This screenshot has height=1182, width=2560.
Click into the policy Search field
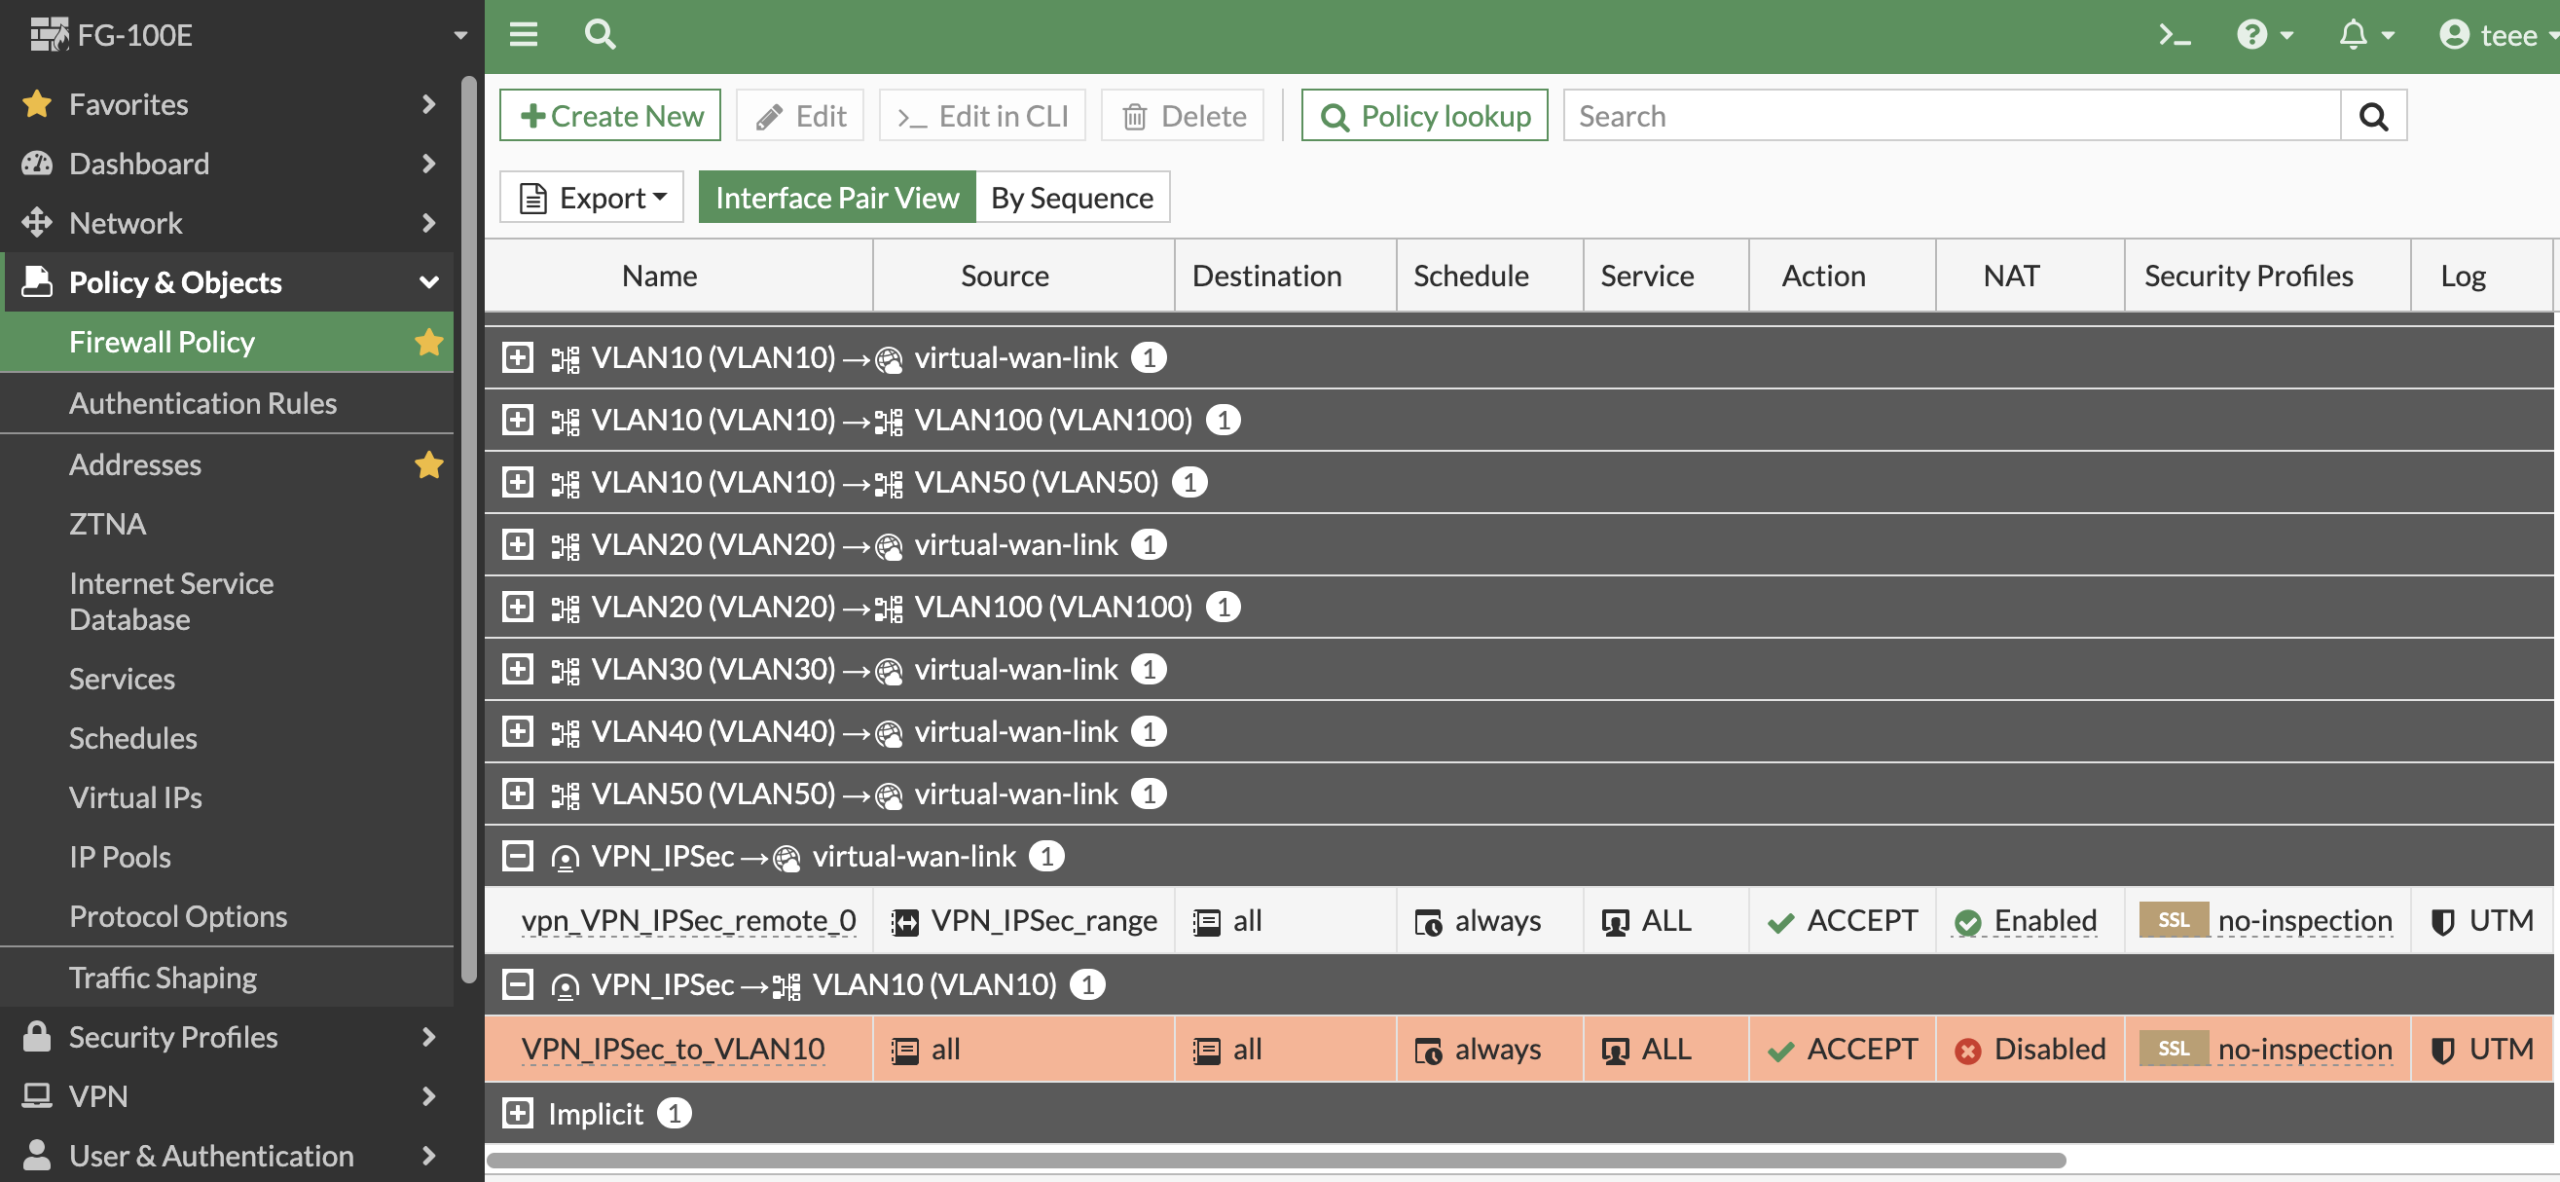point(1950,116)
